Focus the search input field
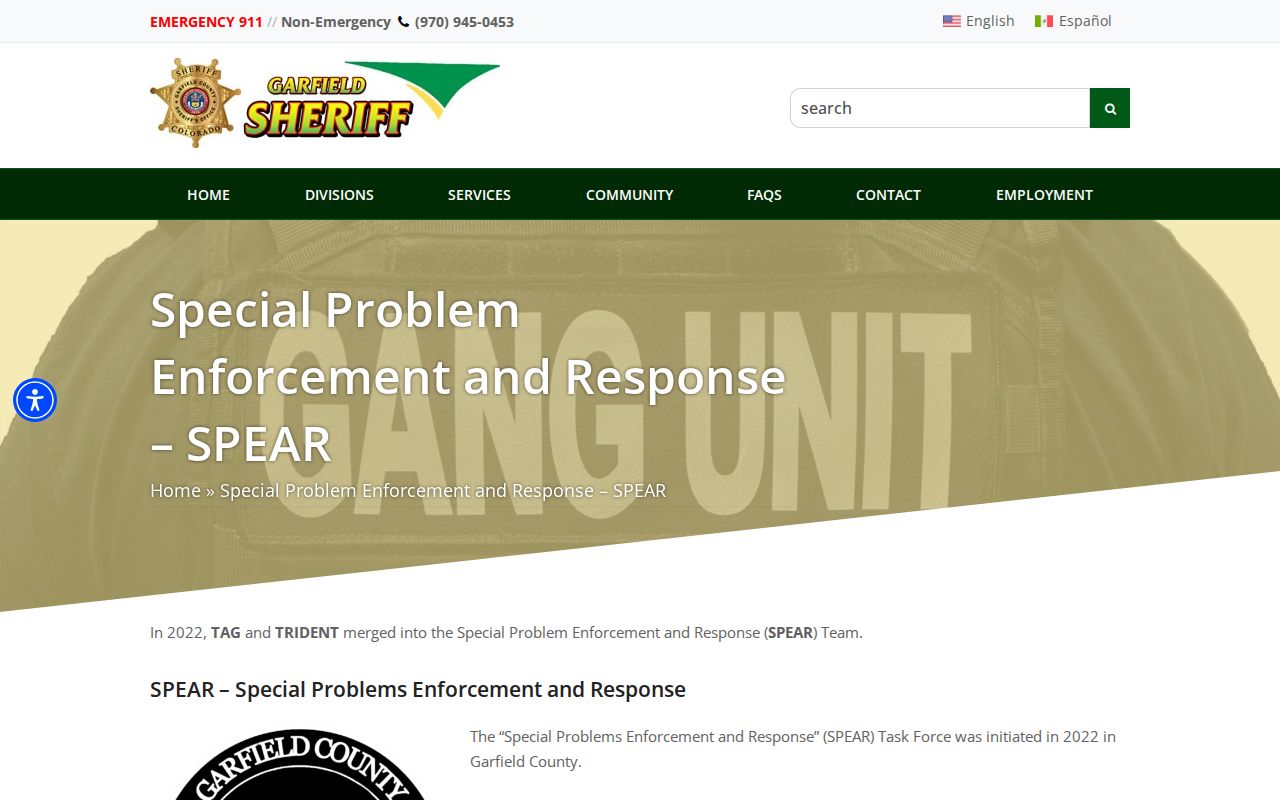The width and height of the screenshot is (1280, 800). coord(940,108)
